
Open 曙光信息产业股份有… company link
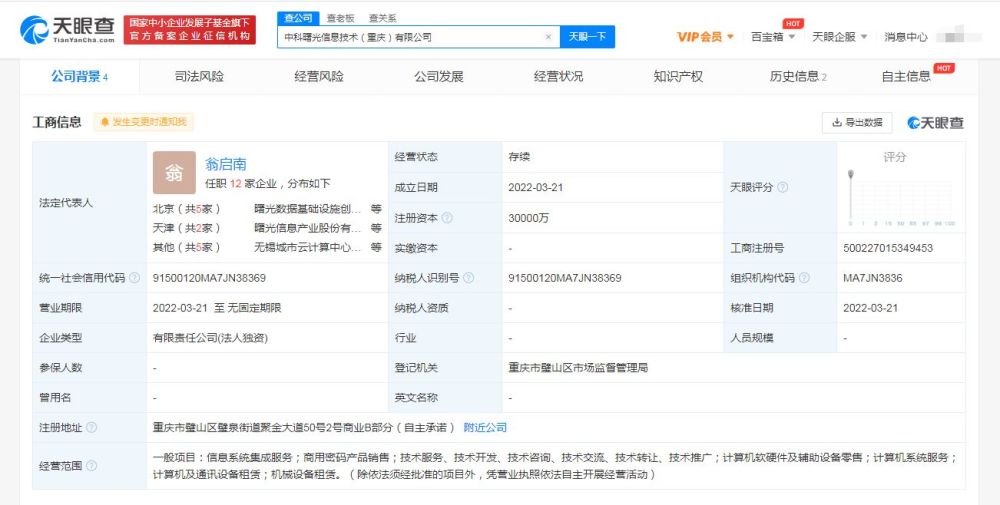[x=308, y=228]
